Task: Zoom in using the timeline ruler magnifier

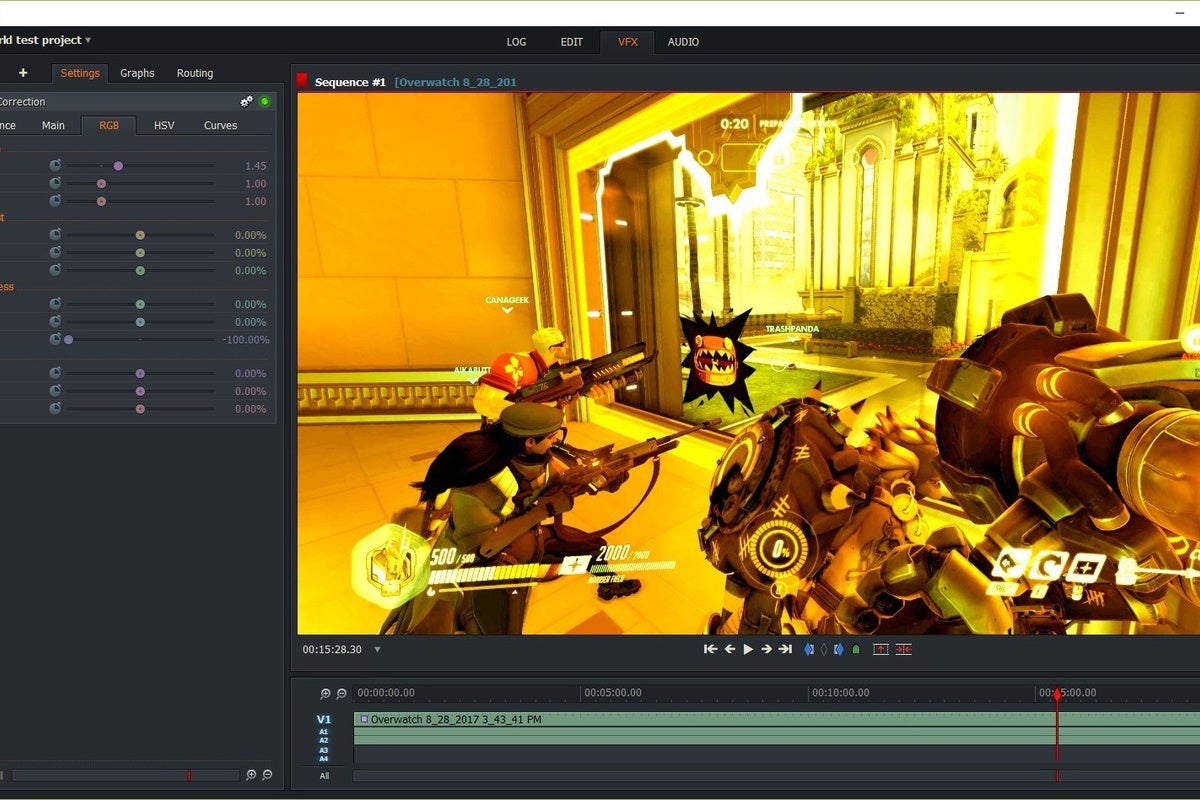Action: pos(326,693)
